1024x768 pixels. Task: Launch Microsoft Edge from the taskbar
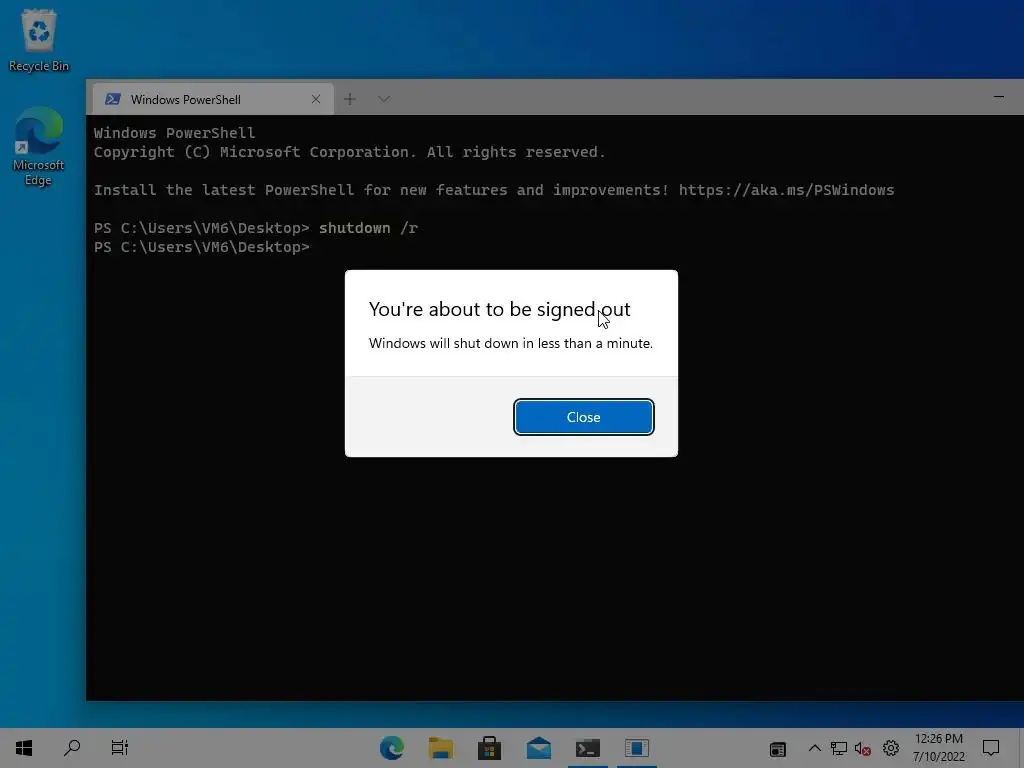pyautogui.click(x=392, y=748)
